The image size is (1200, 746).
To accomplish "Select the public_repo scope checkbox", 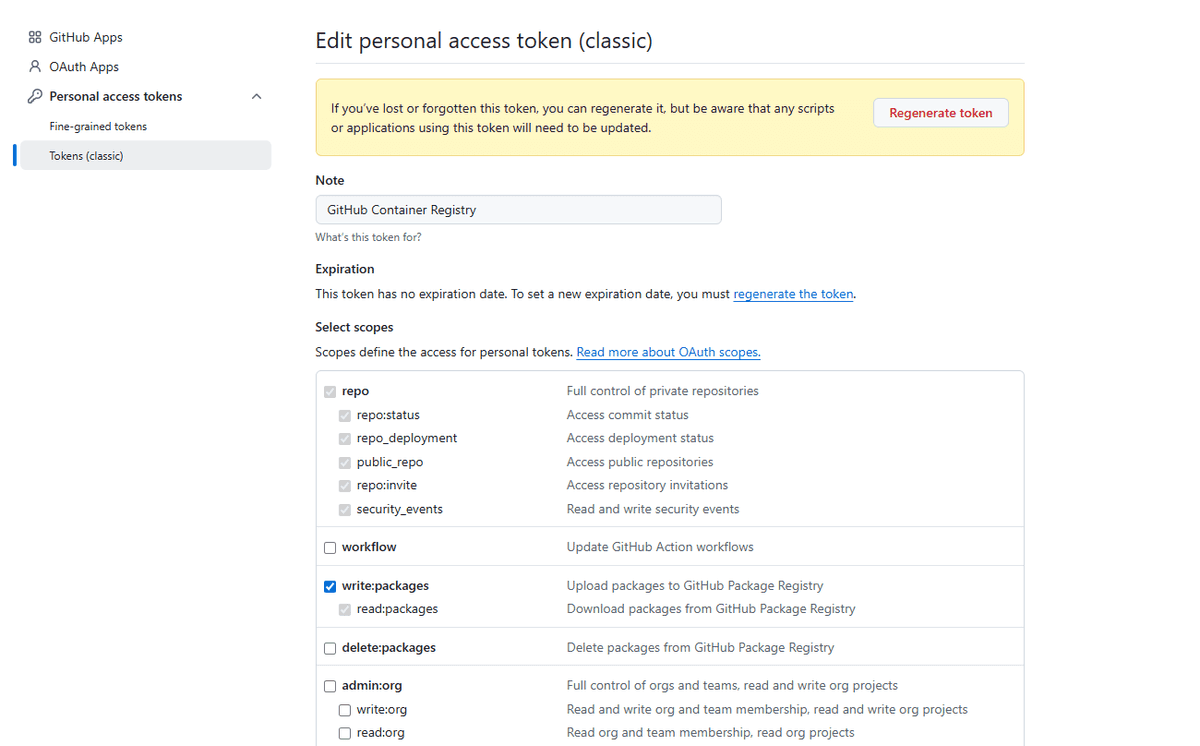I will tap(344, 462).
